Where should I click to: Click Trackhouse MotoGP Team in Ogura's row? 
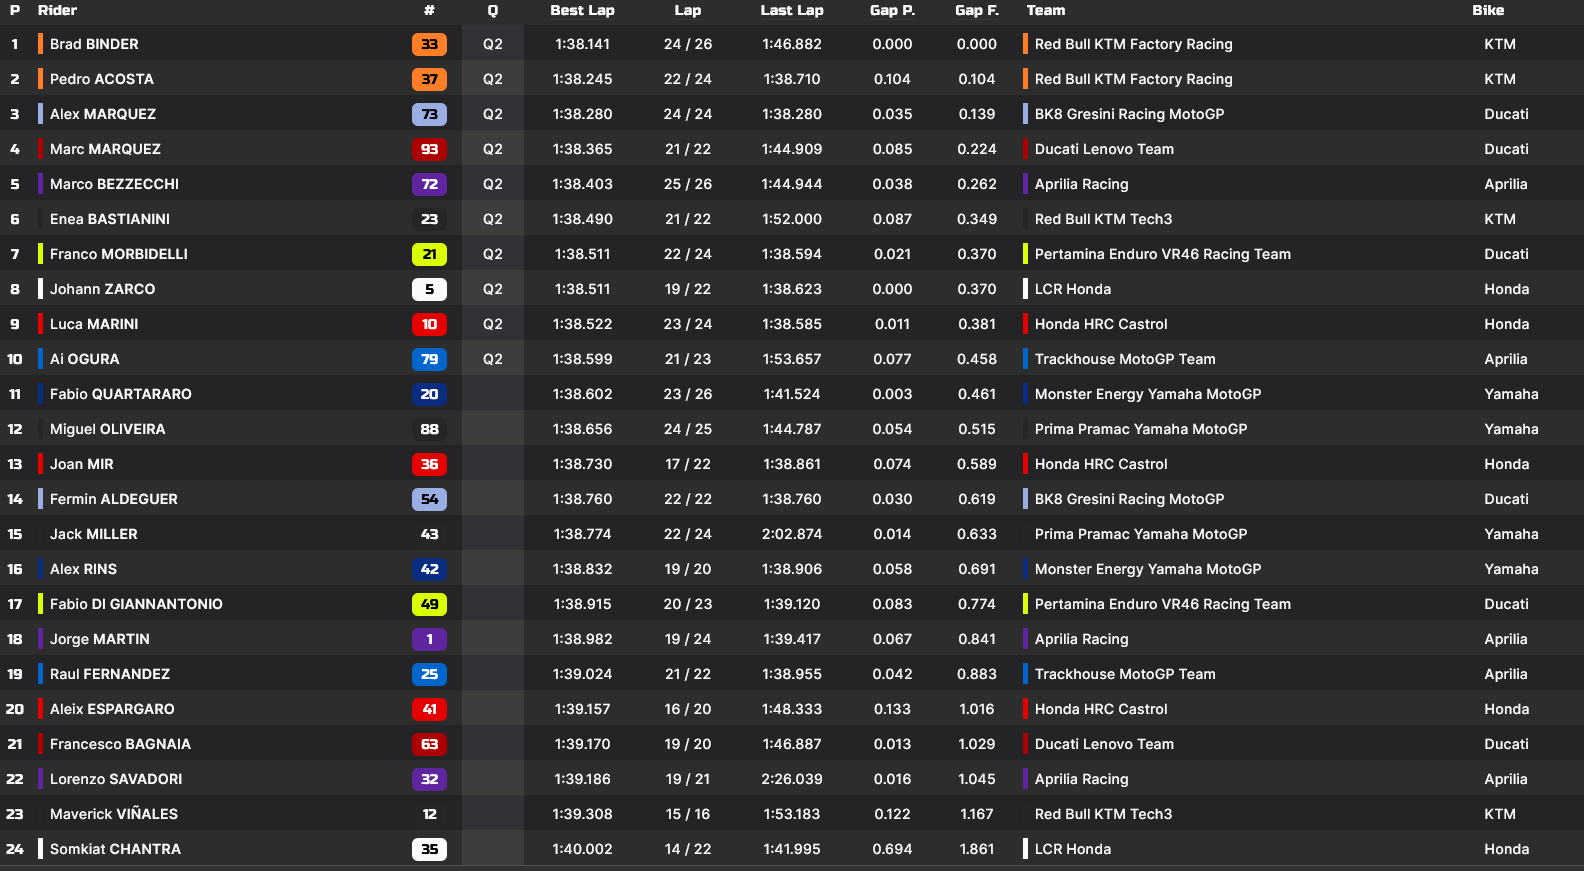point(1125,359)
